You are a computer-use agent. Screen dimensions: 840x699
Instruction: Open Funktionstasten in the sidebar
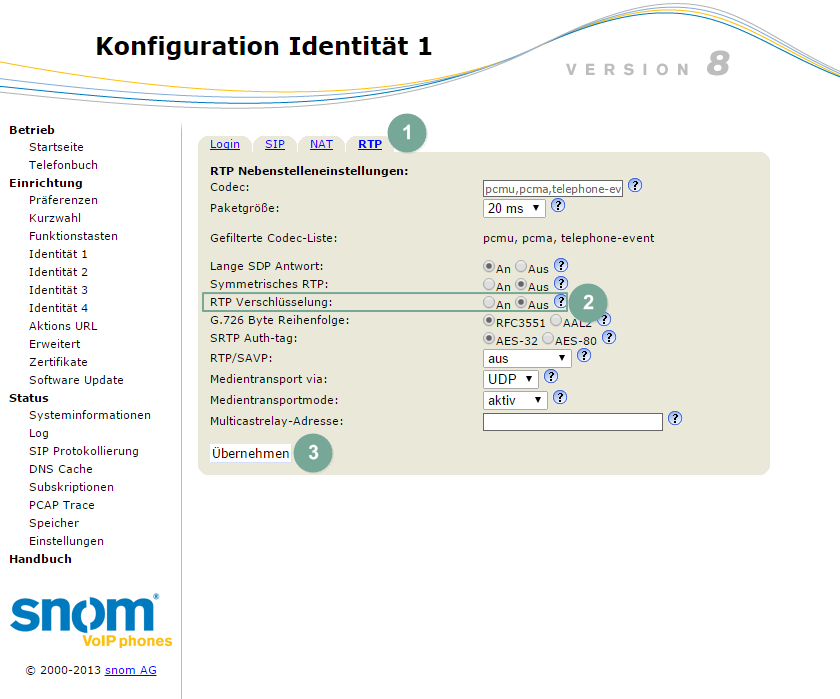(73, 236)
